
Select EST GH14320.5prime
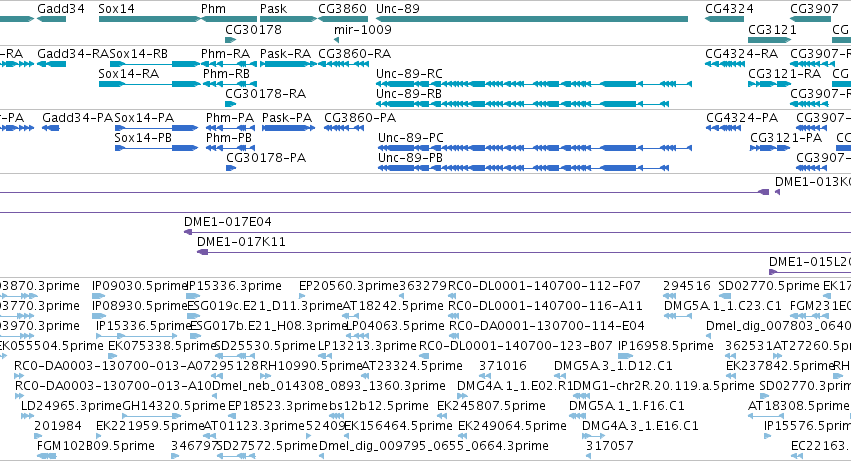[174, 406]
